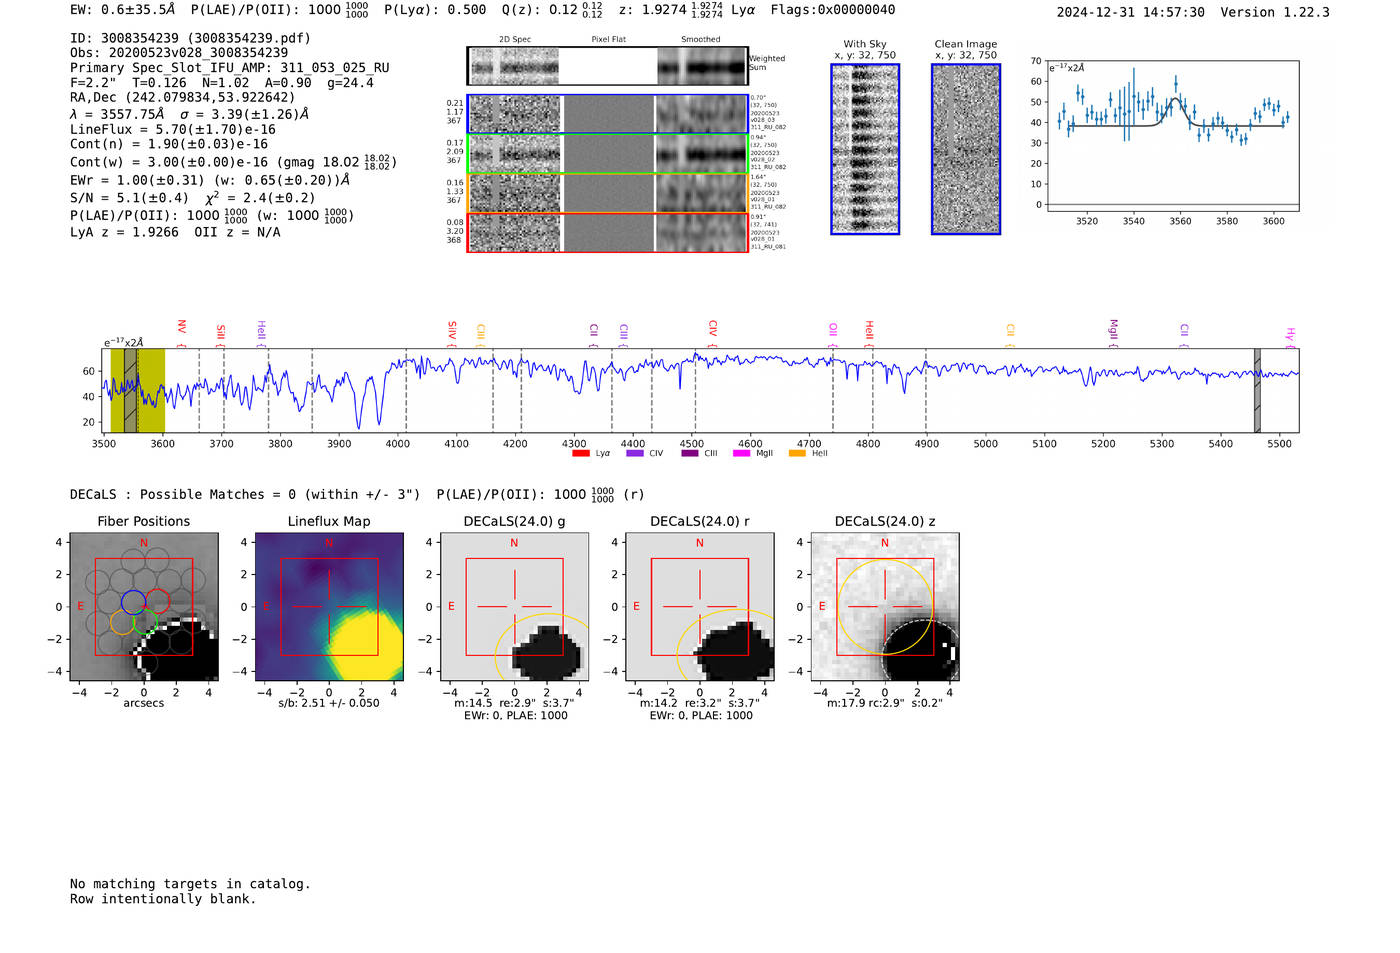Screen dimensions: 1400x953
Task: Click the 2D Spec column header
Action: tap(515, 40)
